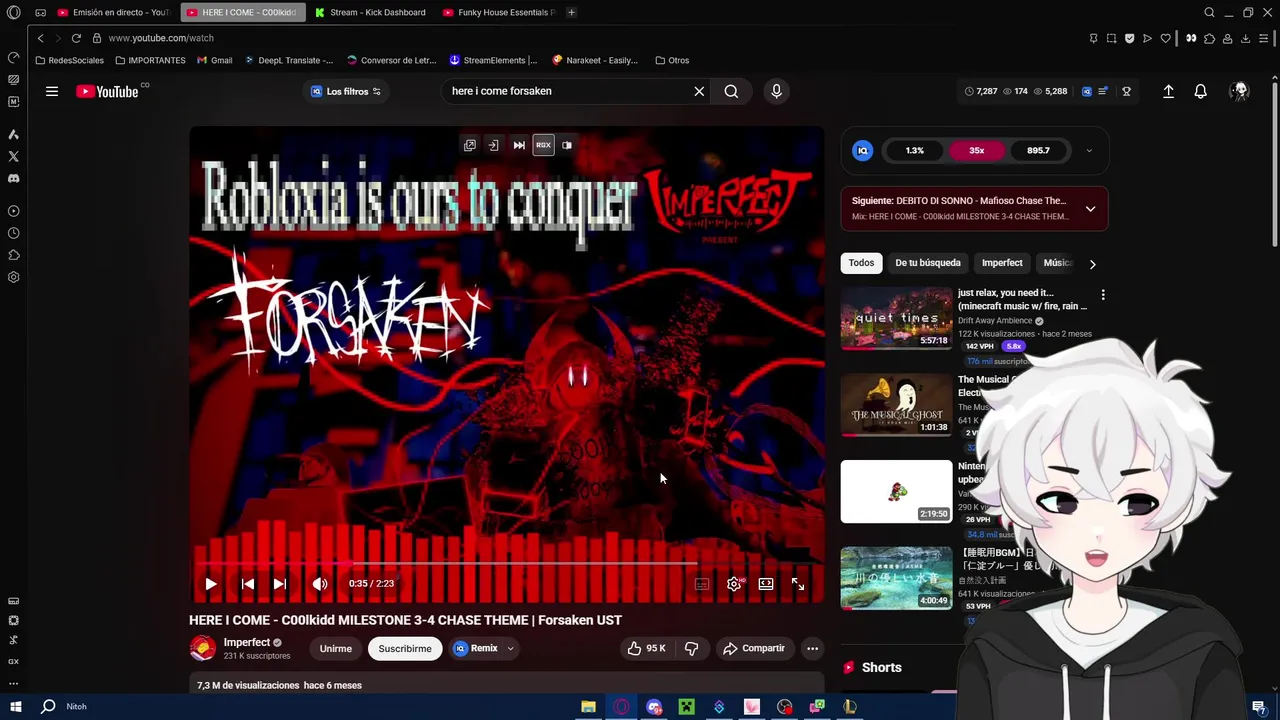This screenshot has width=1280, height=720.
Task: Toggle subtitles button in player
Action: click(x=702, y=584)
